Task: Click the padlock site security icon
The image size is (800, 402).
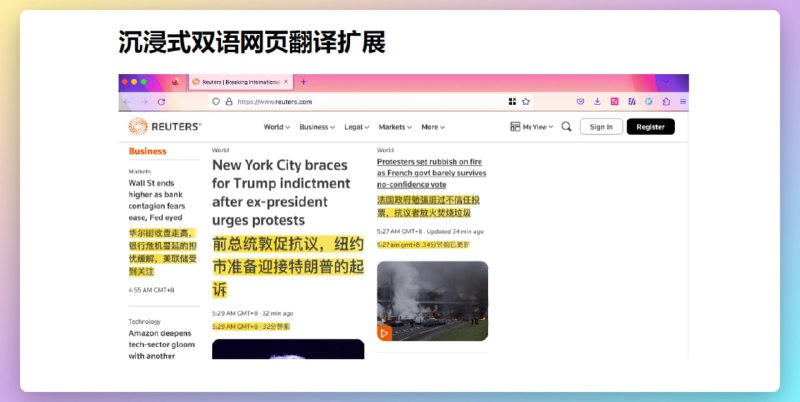Action: 229,102
